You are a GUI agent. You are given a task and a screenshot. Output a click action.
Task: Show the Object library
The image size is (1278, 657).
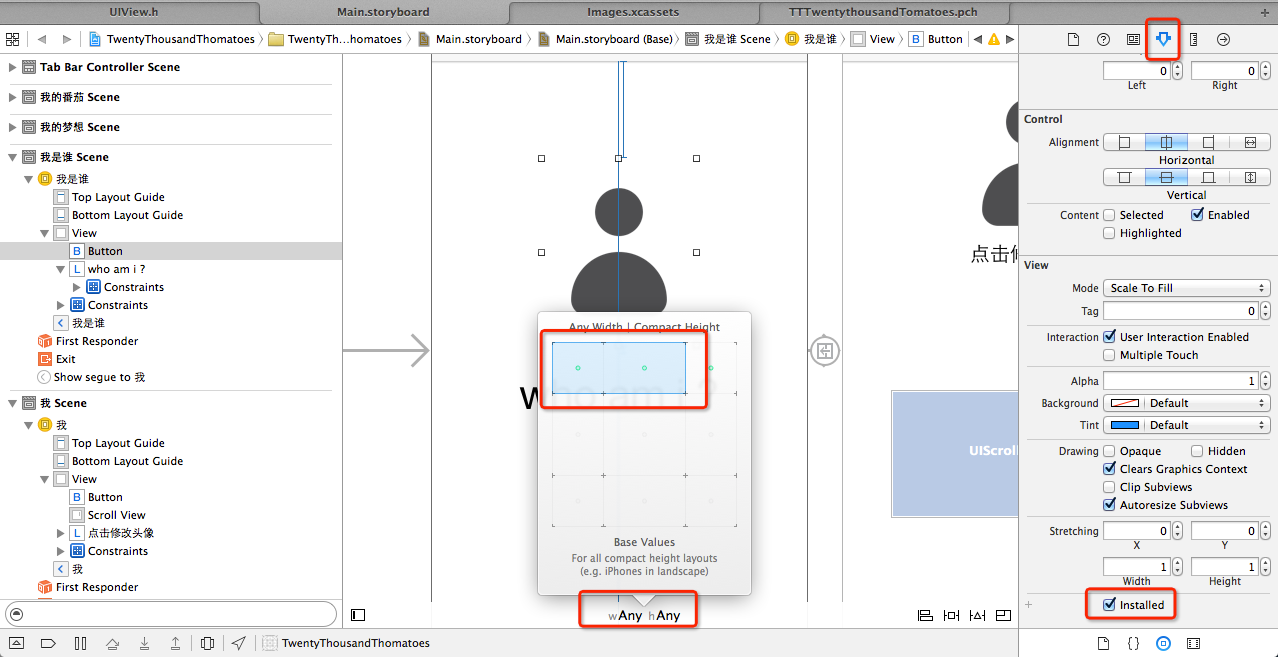1163,643
